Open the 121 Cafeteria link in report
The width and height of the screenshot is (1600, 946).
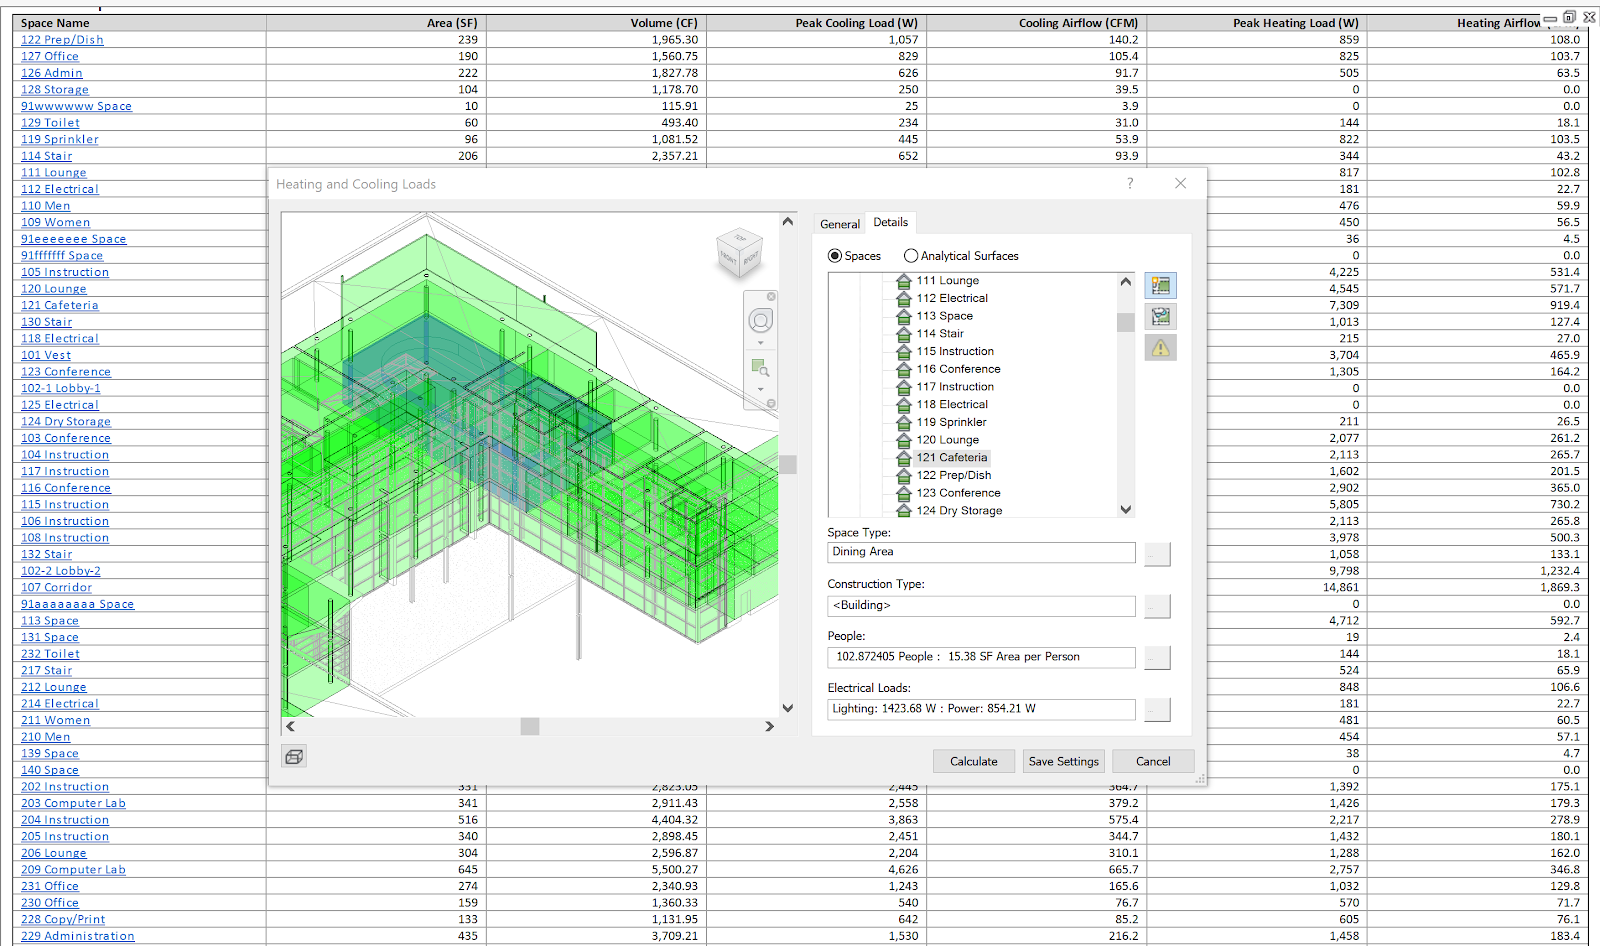coord(59,305)
